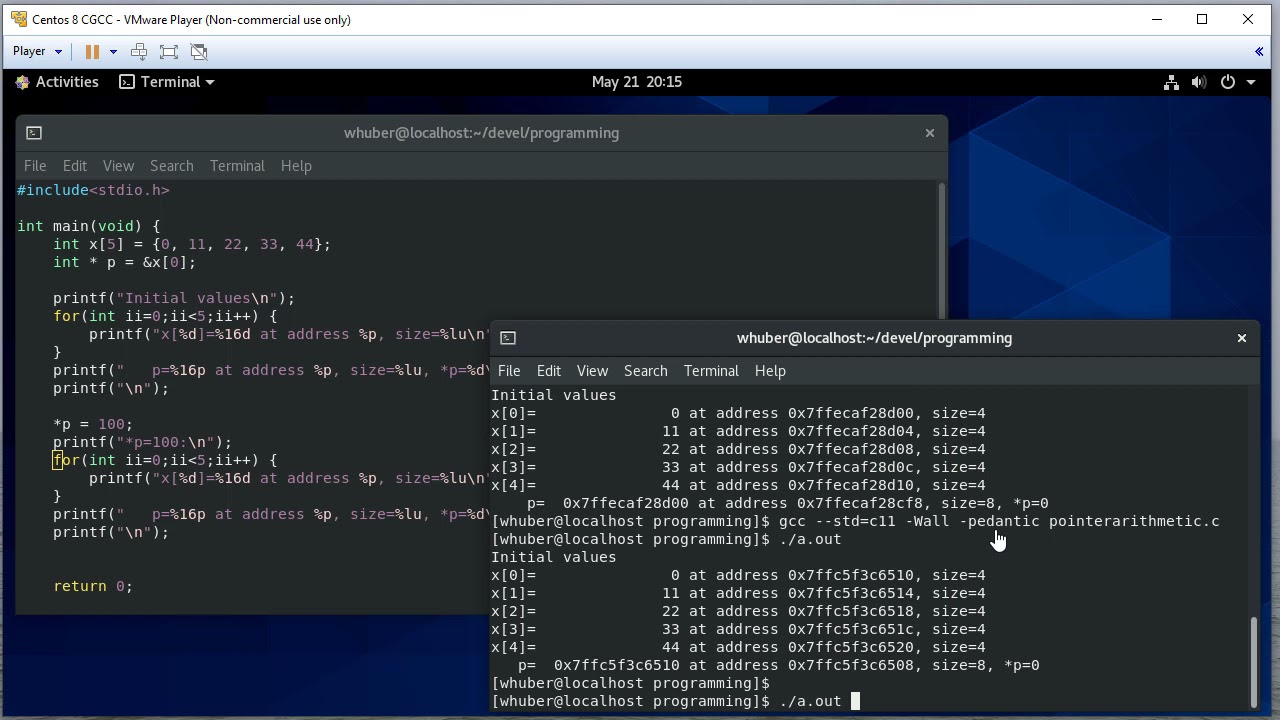Click the volume icon in top bar
This screenshot has height=720, width=1280.
tap(1199, 82)
